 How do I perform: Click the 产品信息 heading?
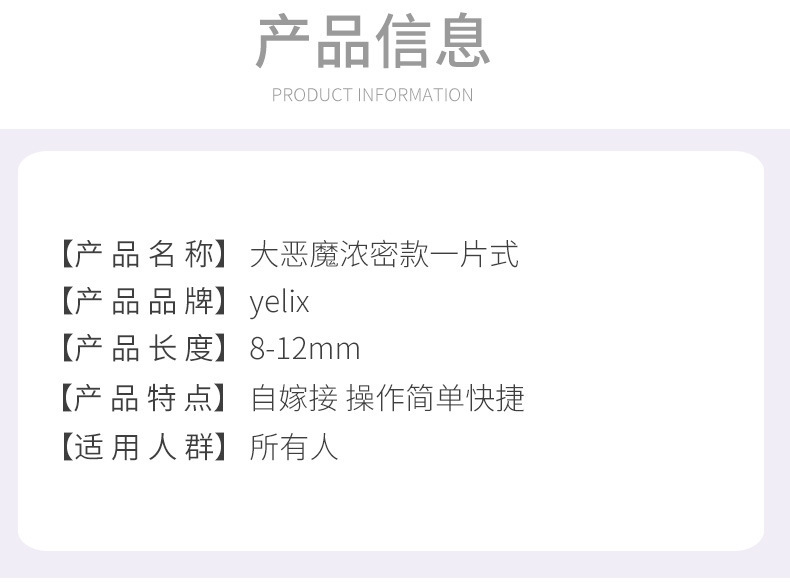(372, 42)
